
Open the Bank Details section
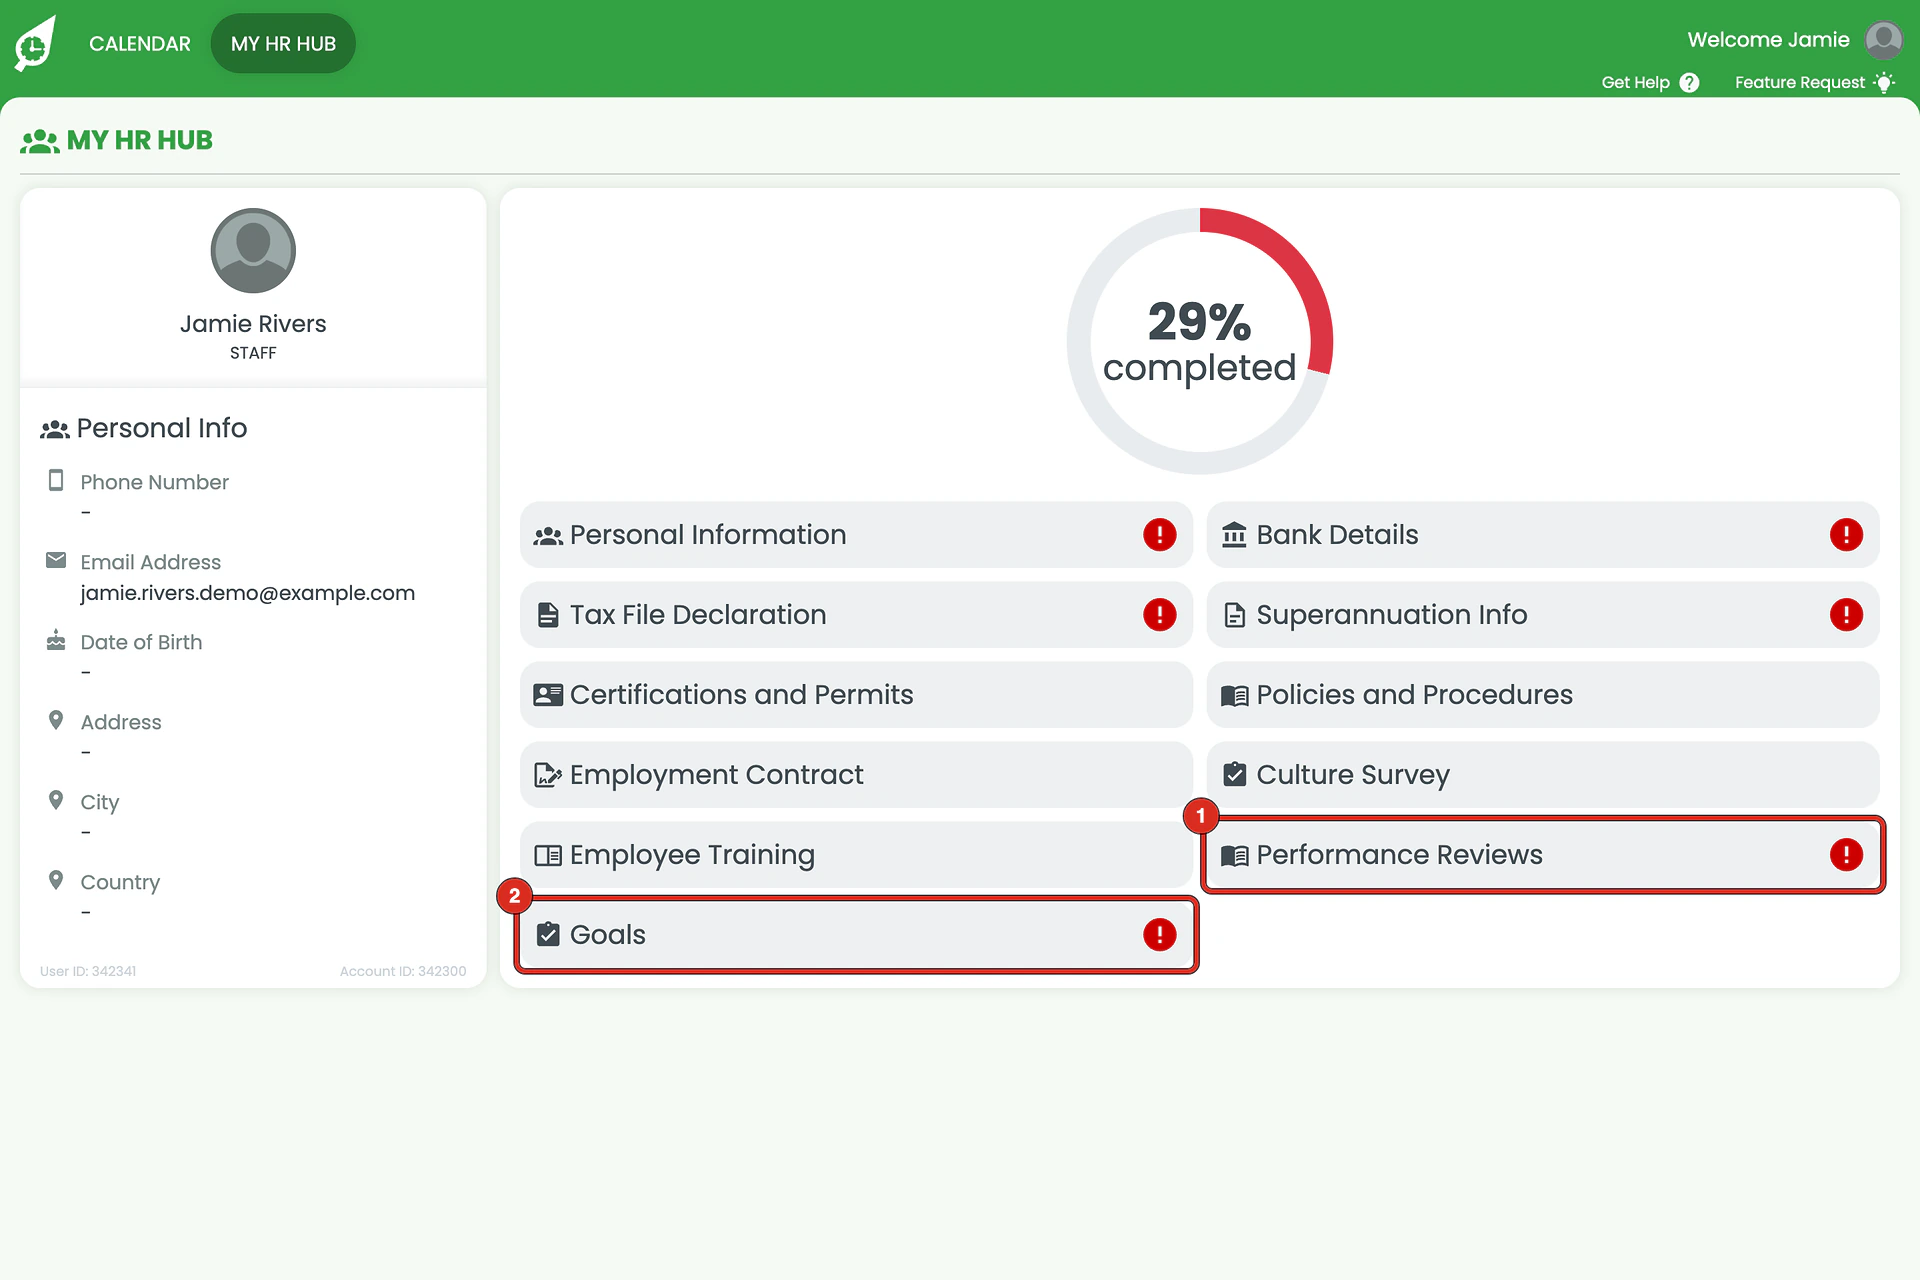coord(1543,535)
